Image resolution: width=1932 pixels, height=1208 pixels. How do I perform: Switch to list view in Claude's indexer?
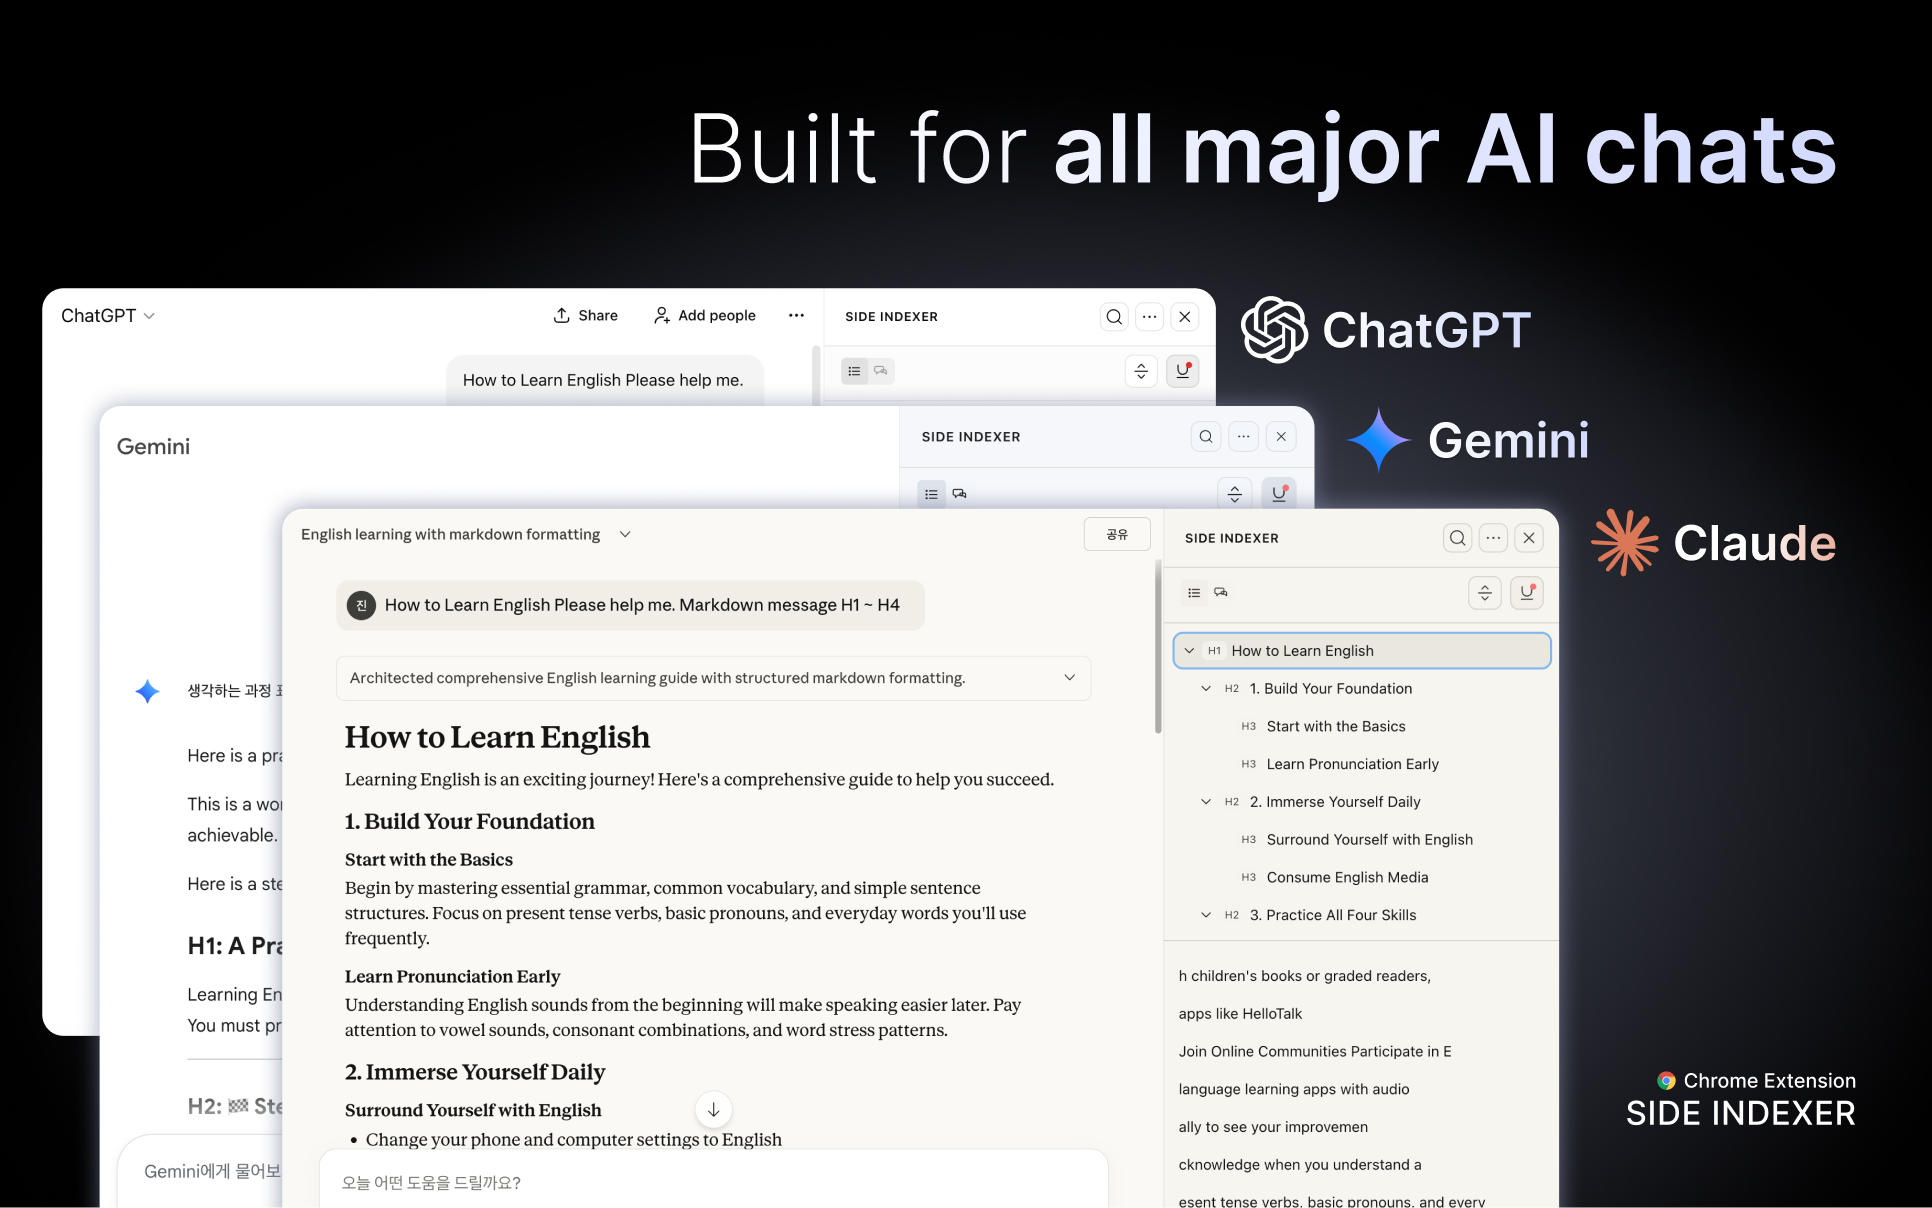tap(1194, 593)
